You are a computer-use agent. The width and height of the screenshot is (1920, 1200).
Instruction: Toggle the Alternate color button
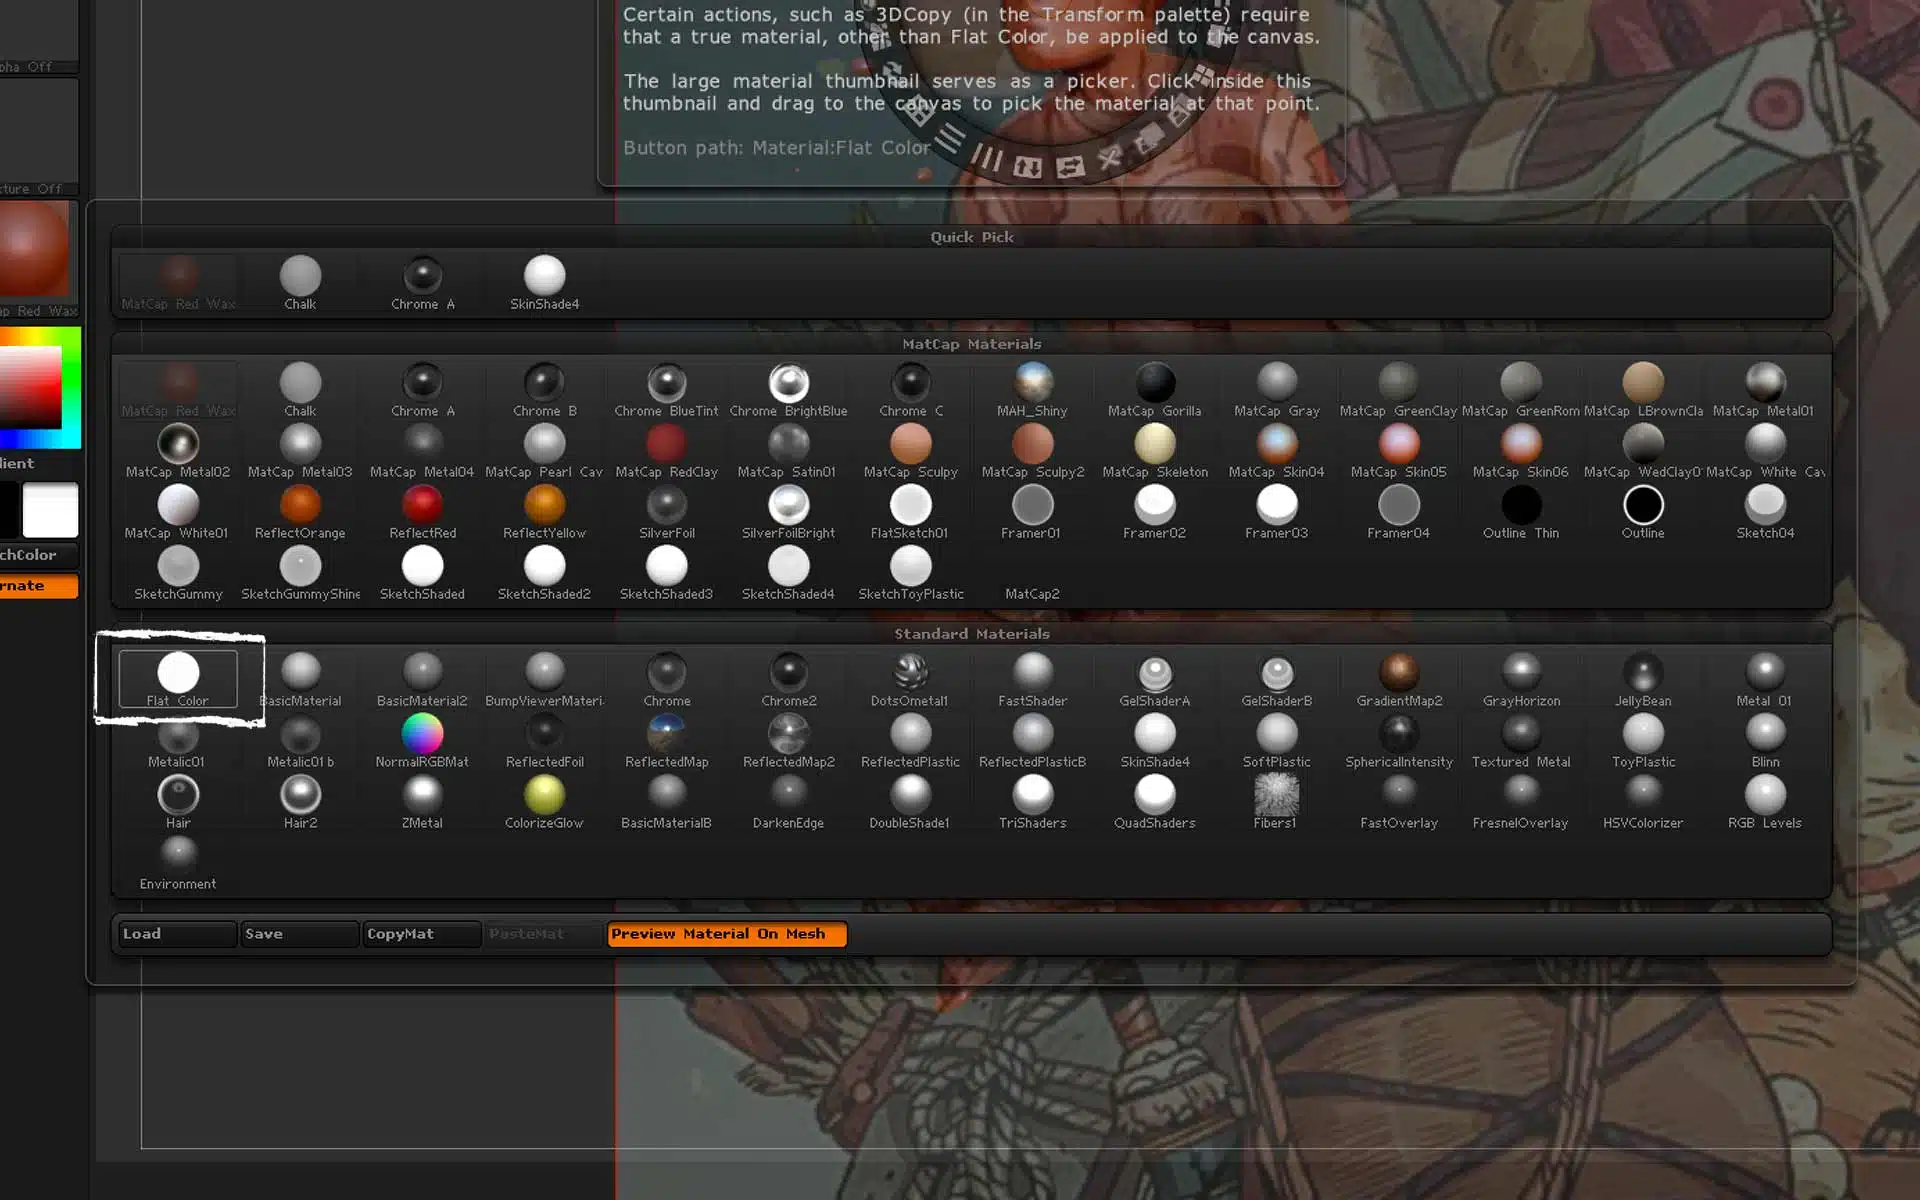click(x=38, y=586)
